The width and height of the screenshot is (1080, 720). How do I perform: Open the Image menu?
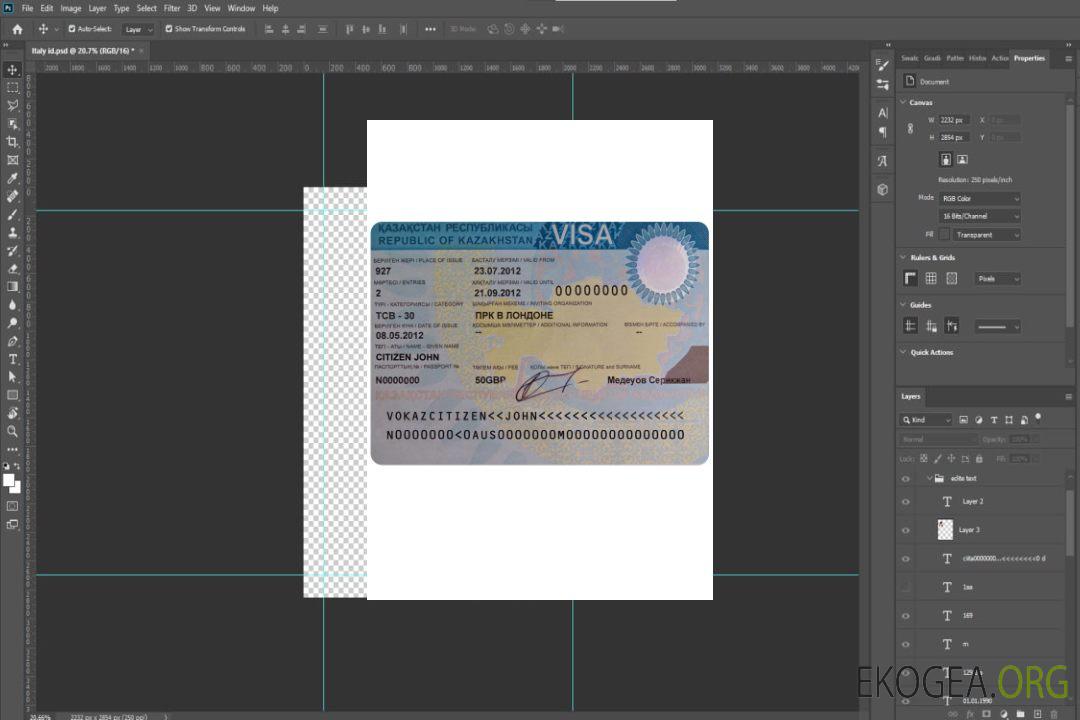pos(71,8)
